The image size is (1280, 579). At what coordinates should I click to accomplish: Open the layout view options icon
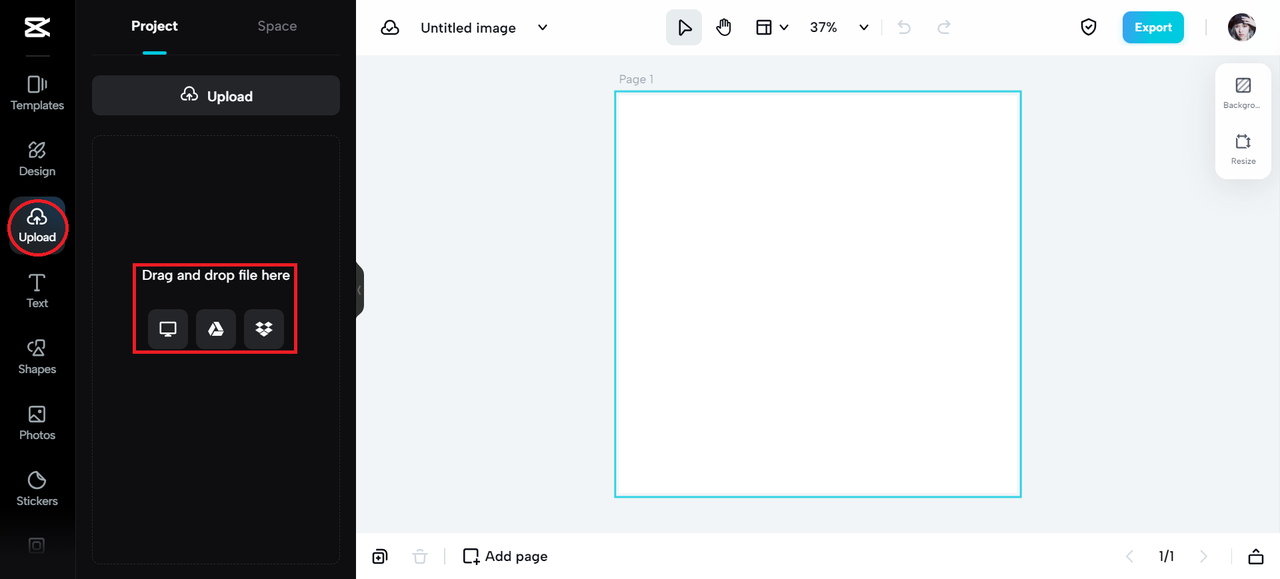pyautogui.click(x=763, y=28)
